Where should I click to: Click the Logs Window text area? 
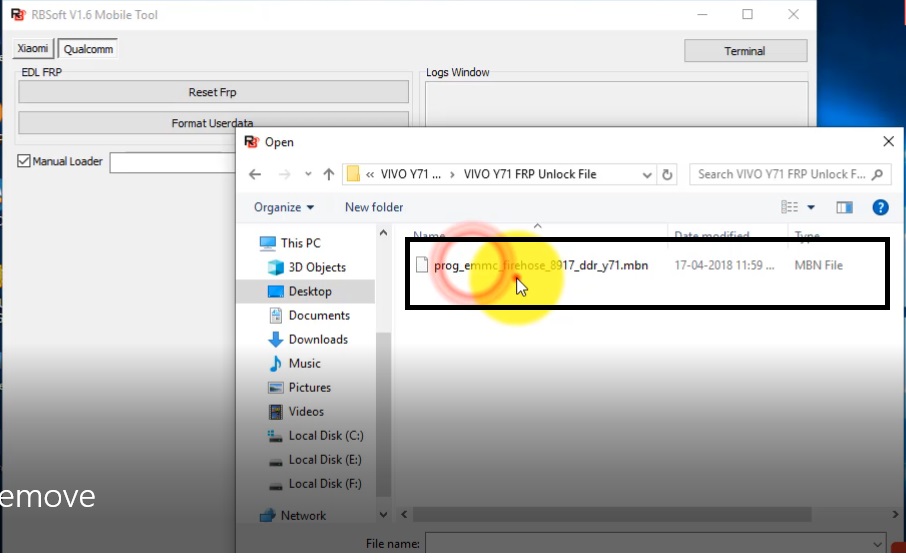[617, 104]
